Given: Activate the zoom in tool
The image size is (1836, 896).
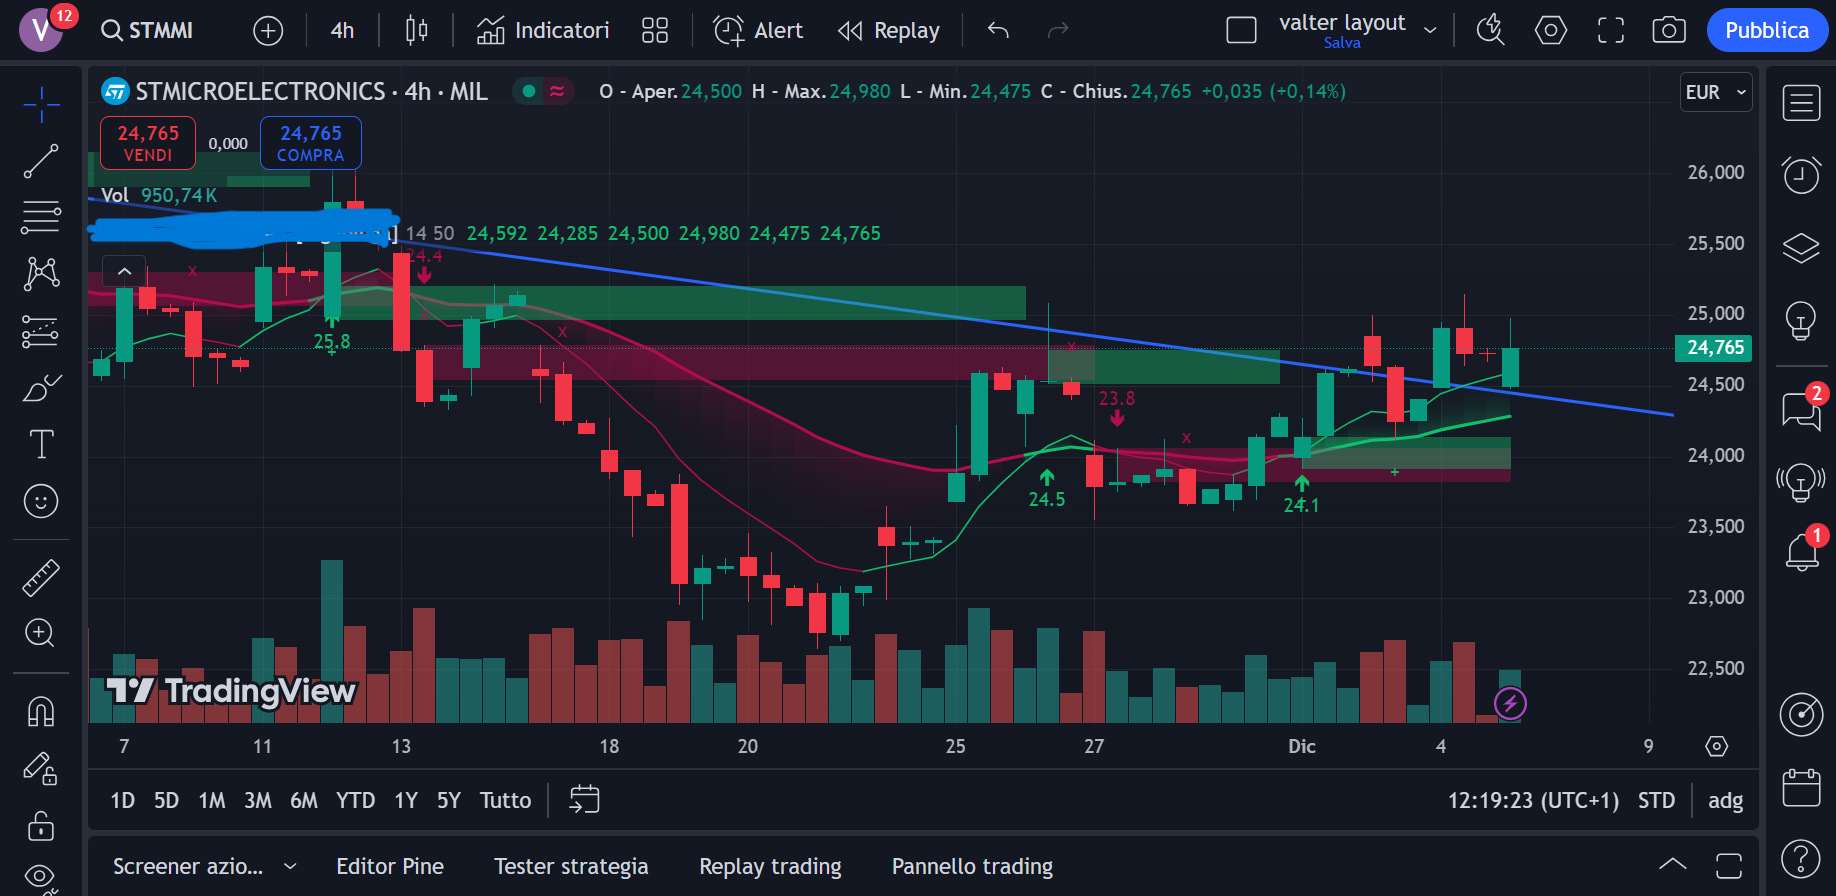Looking at the screenshot, I should (41, 633).
